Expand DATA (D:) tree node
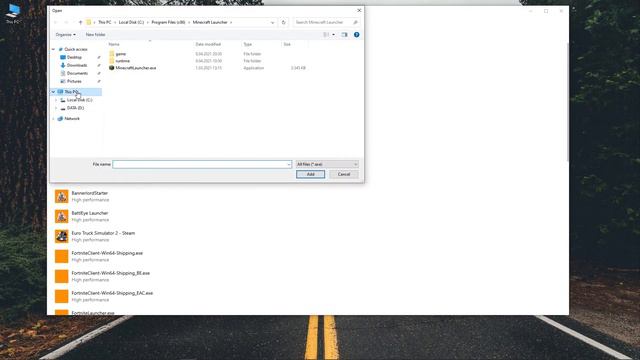 pyautogui.click(x=56, y=108)
